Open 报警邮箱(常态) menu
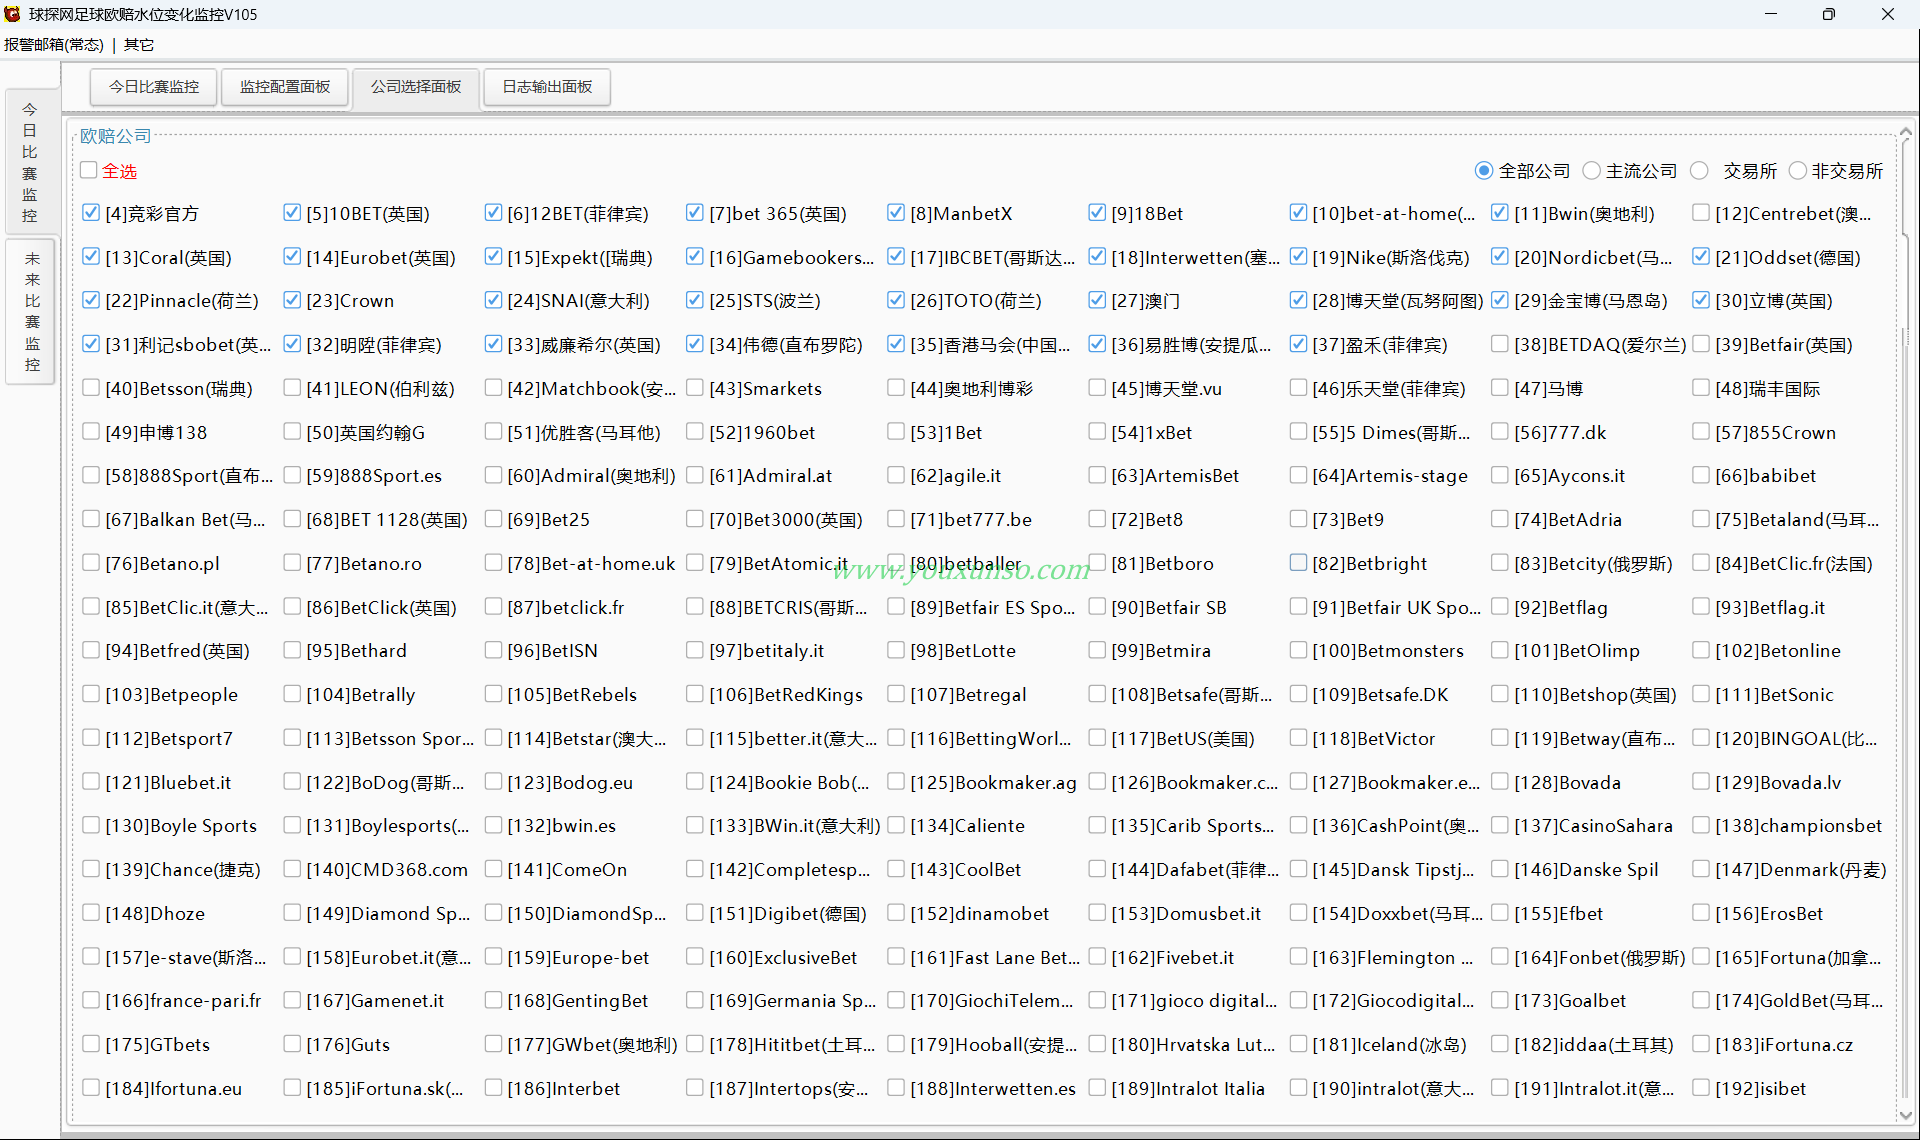The width and height of the screenshot is (1920, 1140). [x=54, y=45]
